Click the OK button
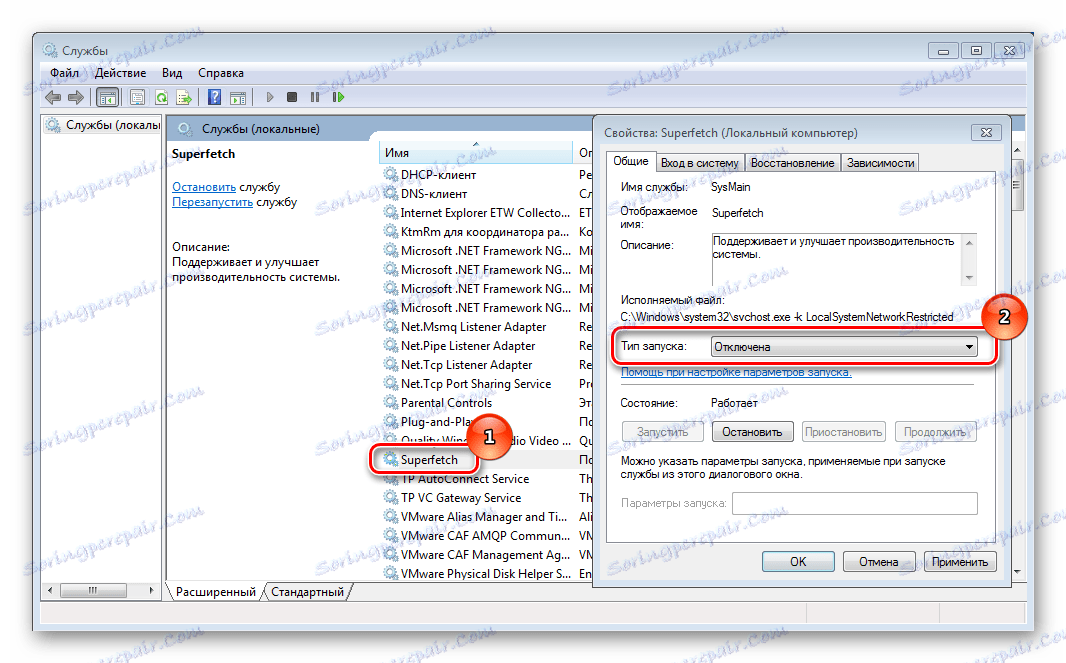Image resolution: width=1066 pixels, height=663 pixels. [798, 562]
